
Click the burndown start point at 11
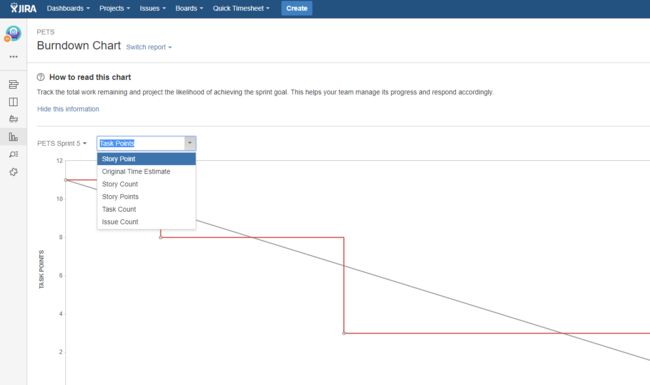pyautogui.click(x=65, y=180)
